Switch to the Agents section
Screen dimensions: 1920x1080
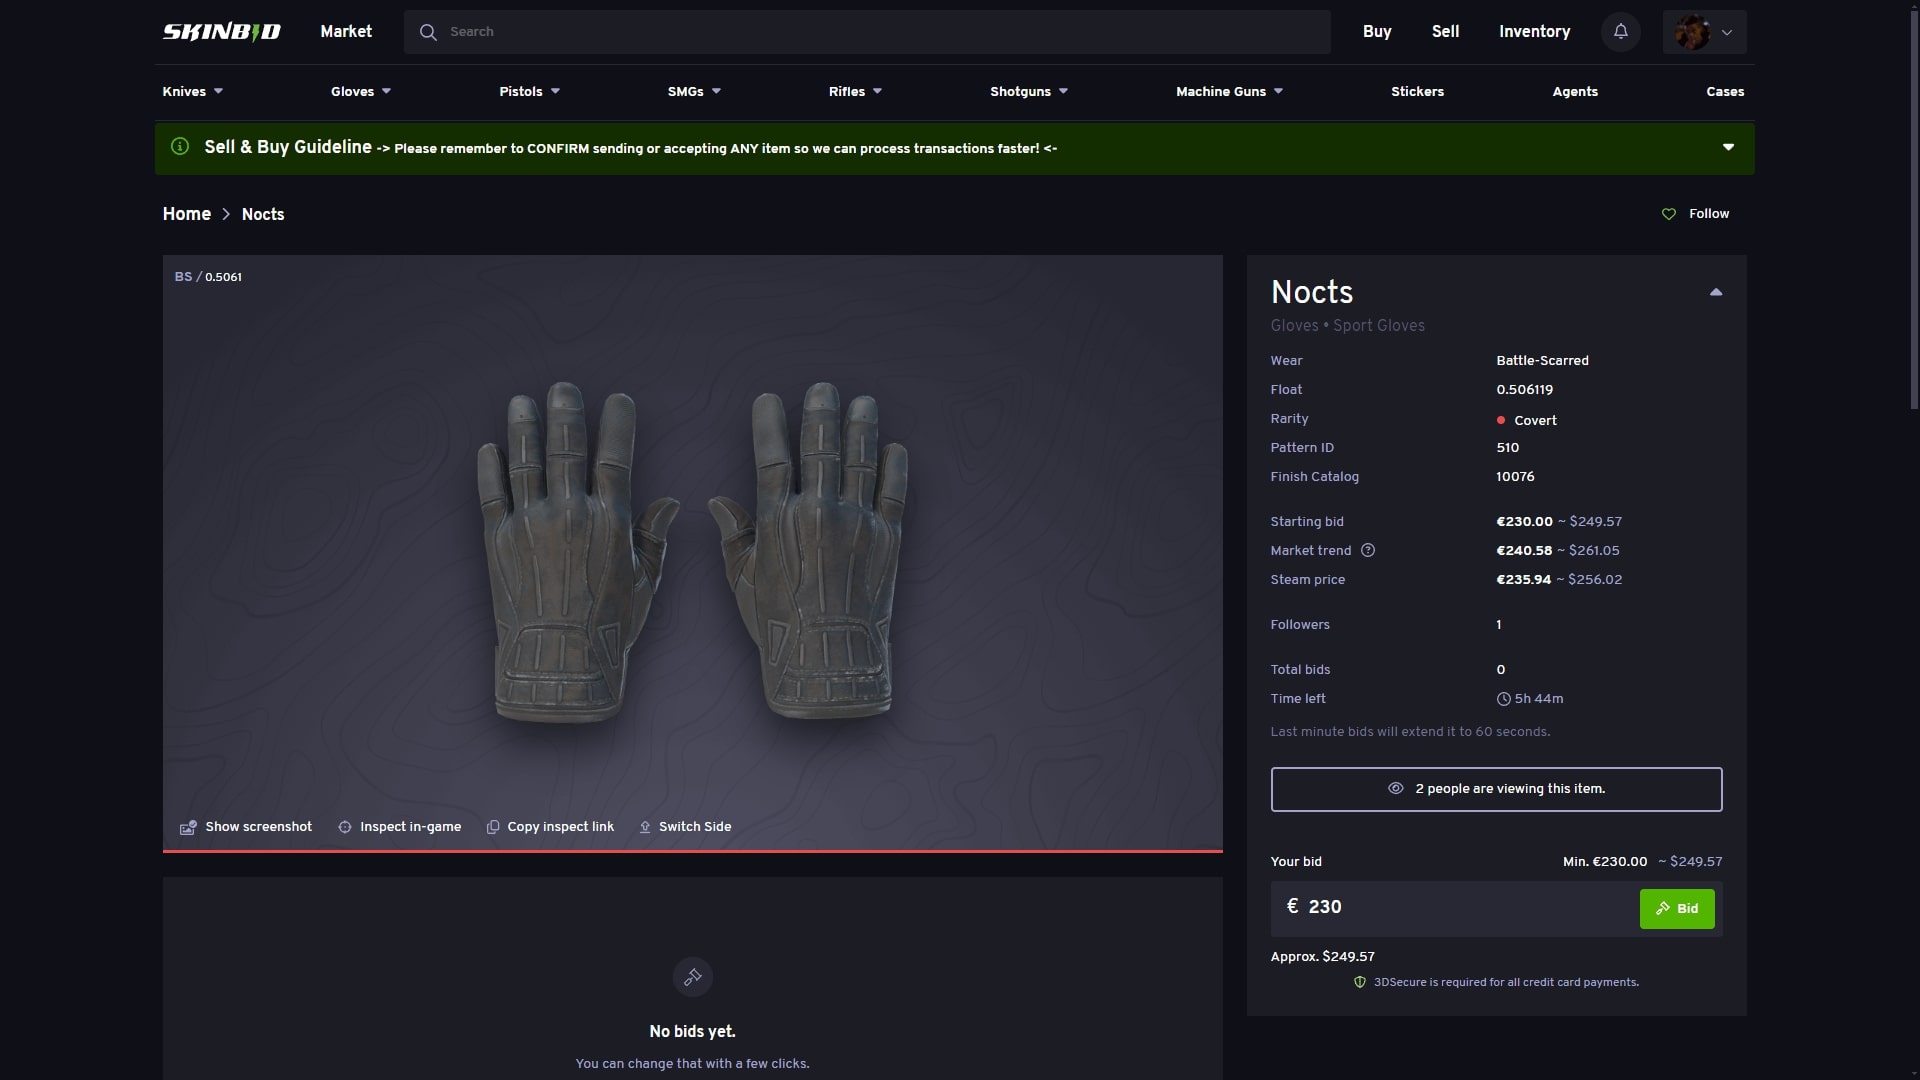(1575, 91)
